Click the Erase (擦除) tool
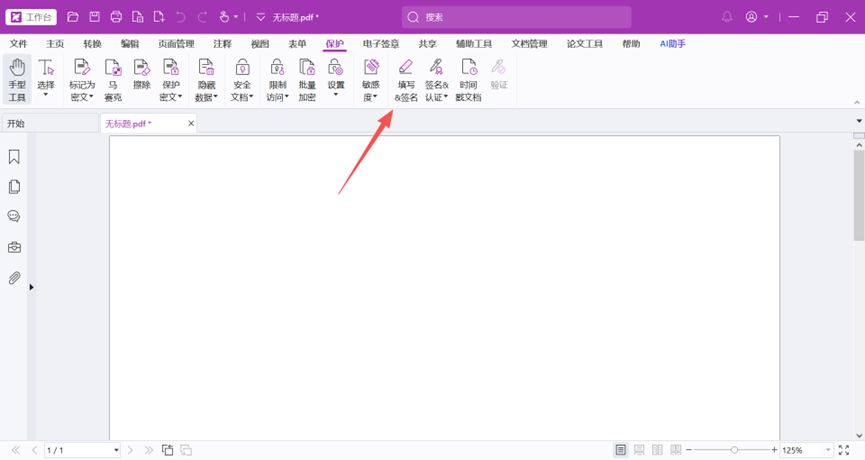This screenshot has height=460, width=865. (142, 79)
